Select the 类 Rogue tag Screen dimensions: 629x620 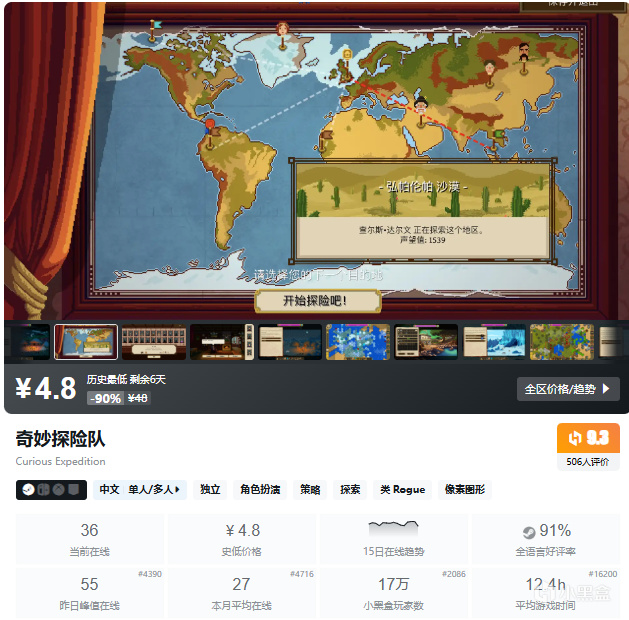pos(402,490)
